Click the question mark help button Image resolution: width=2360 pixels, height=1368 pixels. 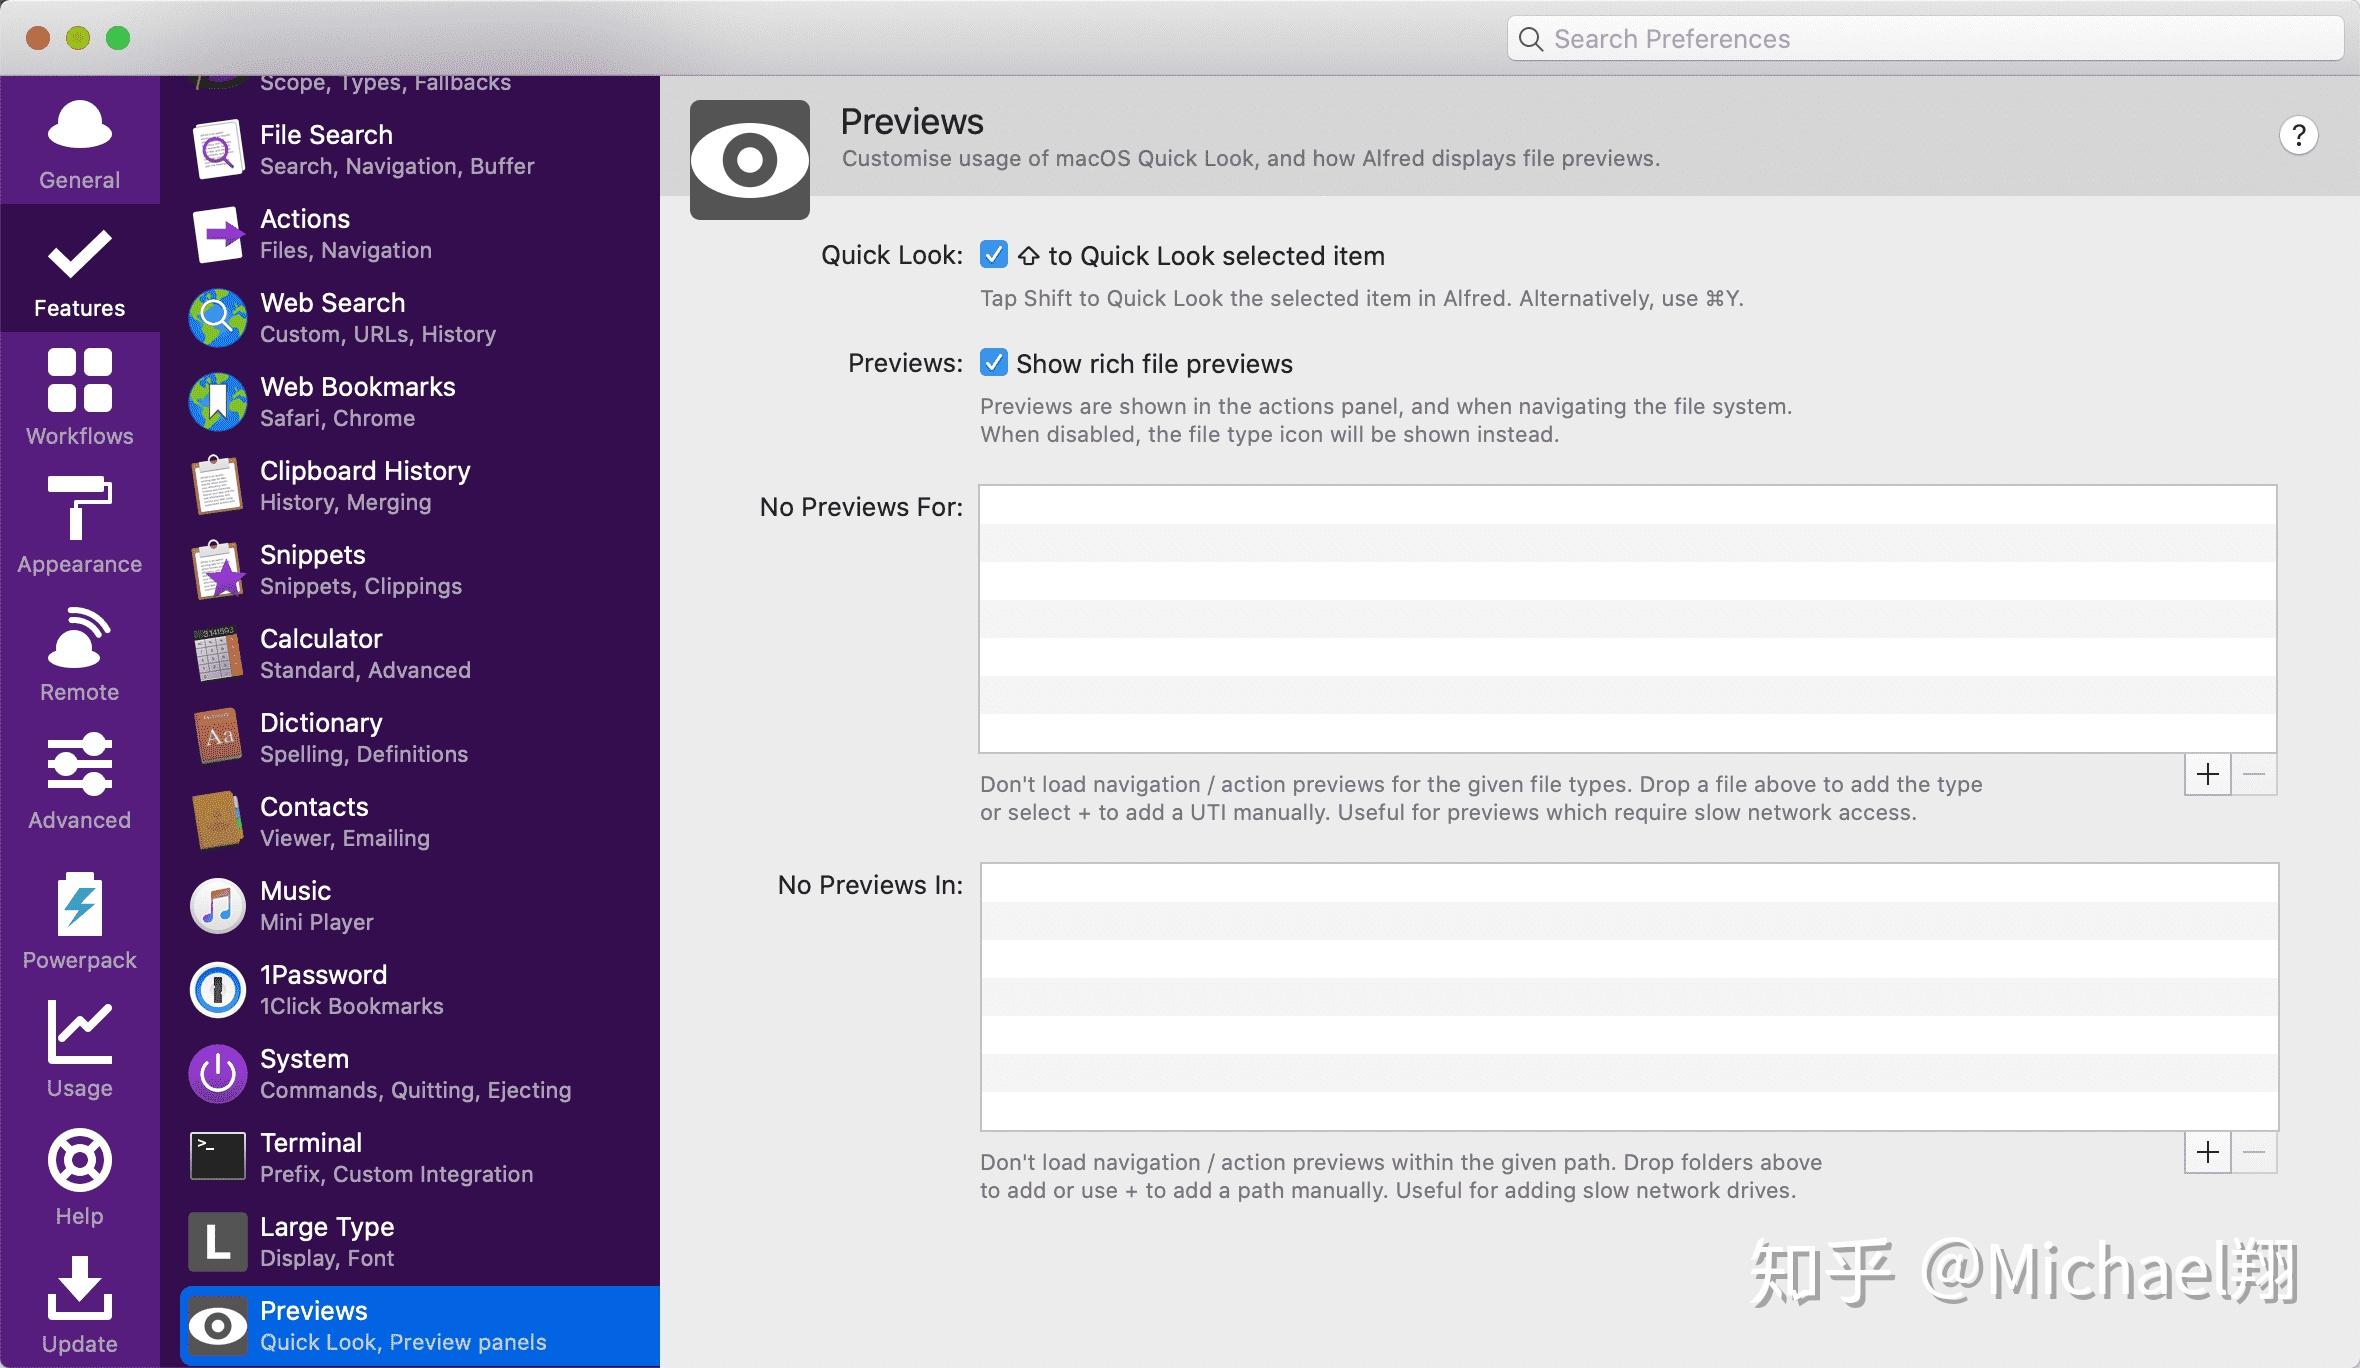click(x=2298, y=135)
